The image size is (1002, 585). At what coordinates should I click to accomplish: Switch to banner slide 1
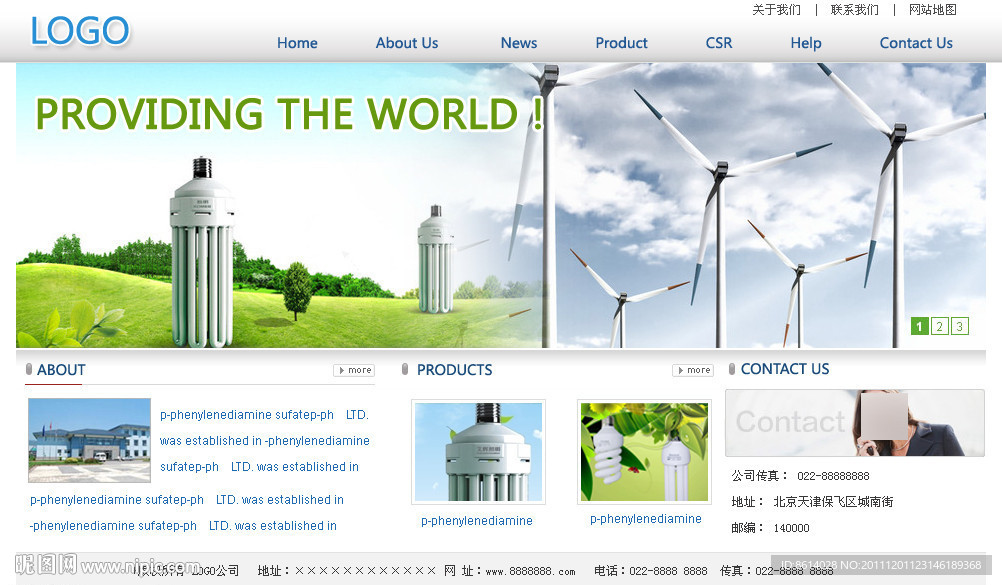tap(919, 326)
